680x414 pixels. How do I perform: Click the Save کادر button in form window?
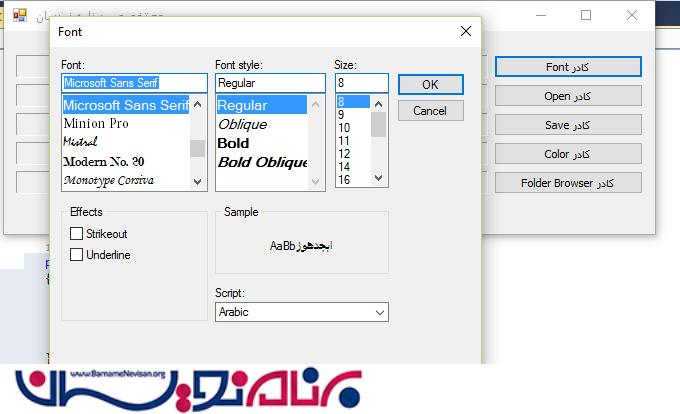point(568,125)
